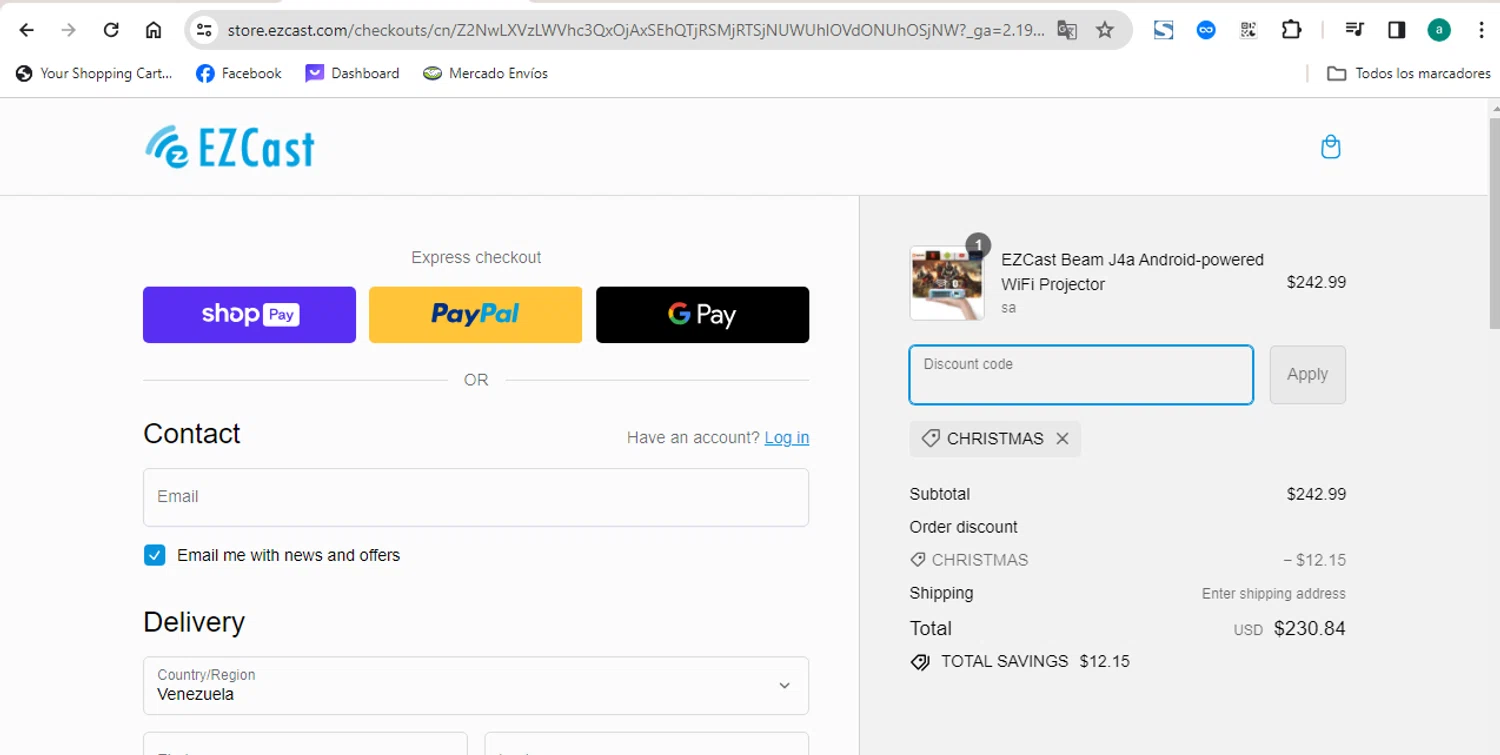The width and height of the screenshot is (1500, 755).
Task: Open the browser home page icon
Action: point(153,30)
